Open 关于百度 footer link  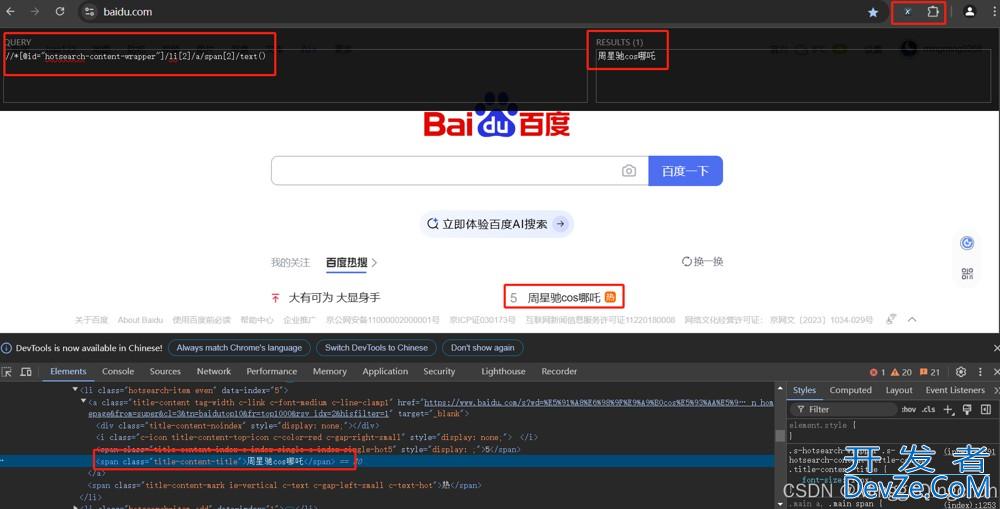(91, 320)
